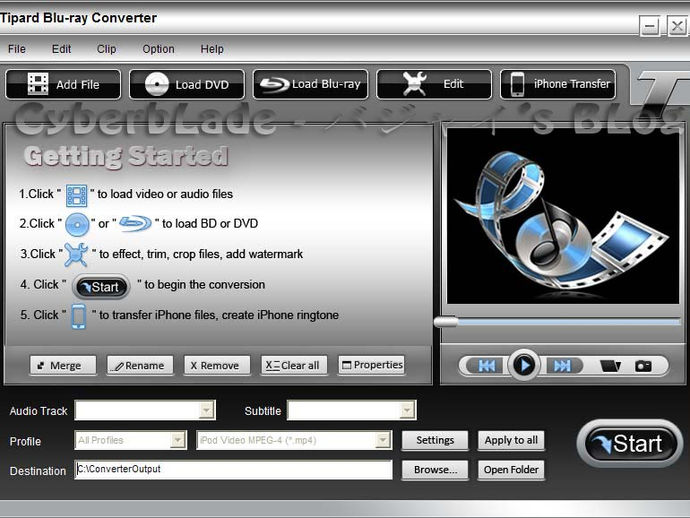The width and height of the screenshot is (690, 518).
Task: Click the Load Blu-ray toolbar button
Action: point(310,84)
